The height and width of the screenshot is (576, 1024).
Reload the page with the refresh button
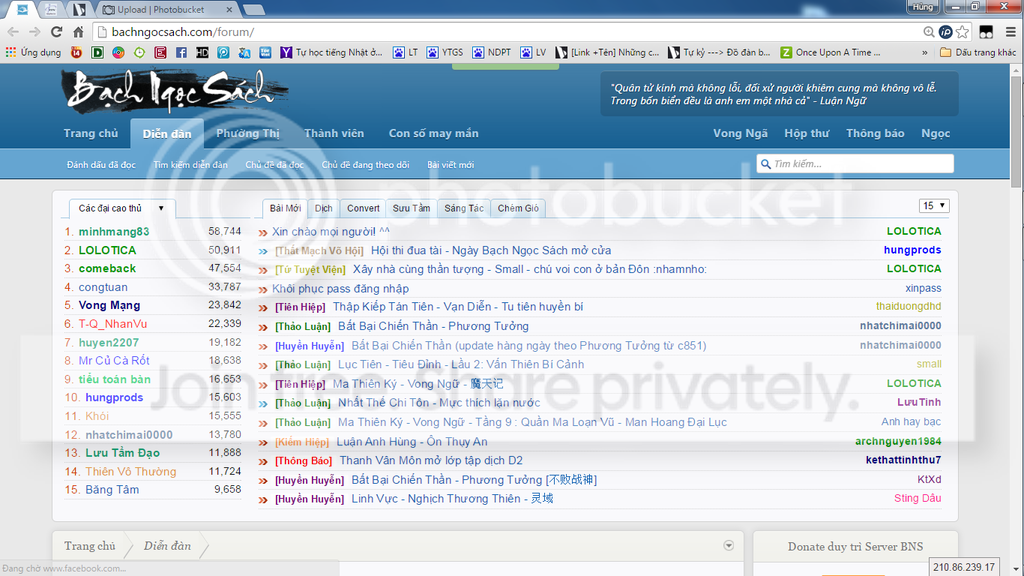pos(55,32)
